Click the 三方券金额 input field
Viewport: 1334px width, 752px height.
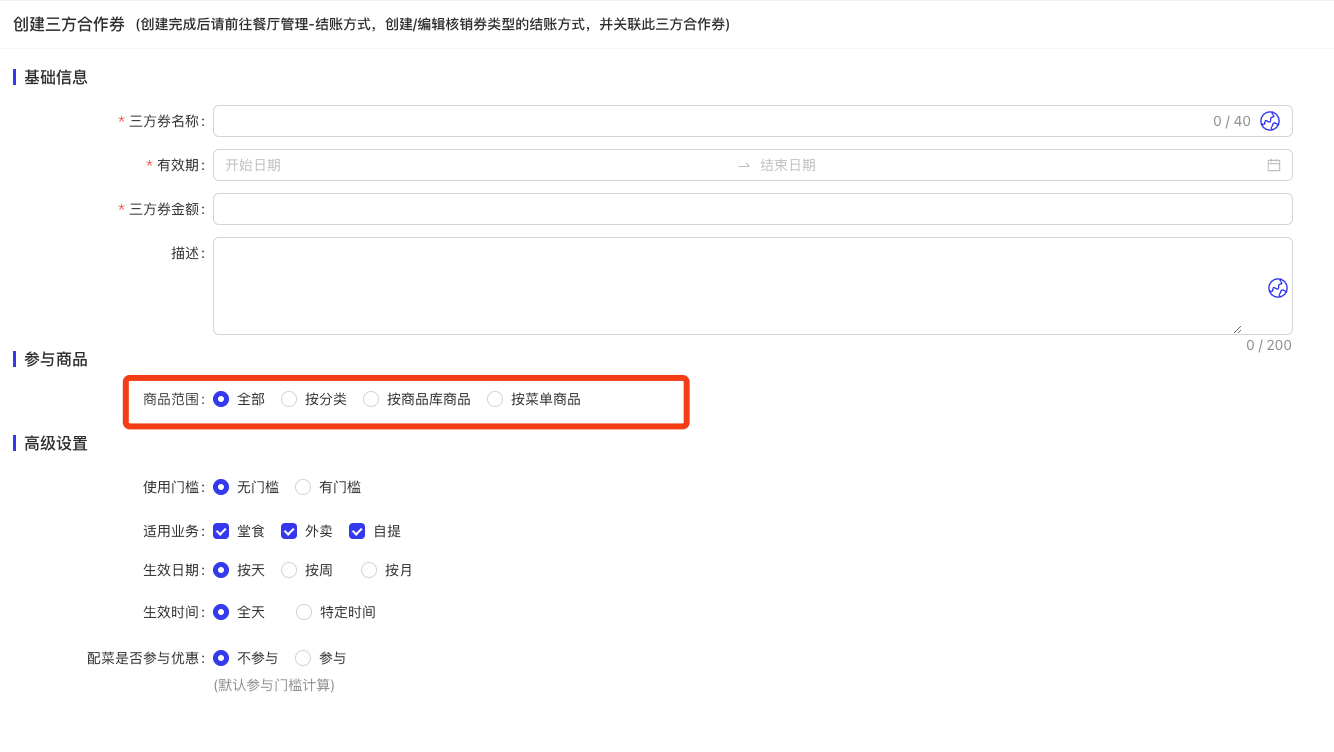point(752,209)
